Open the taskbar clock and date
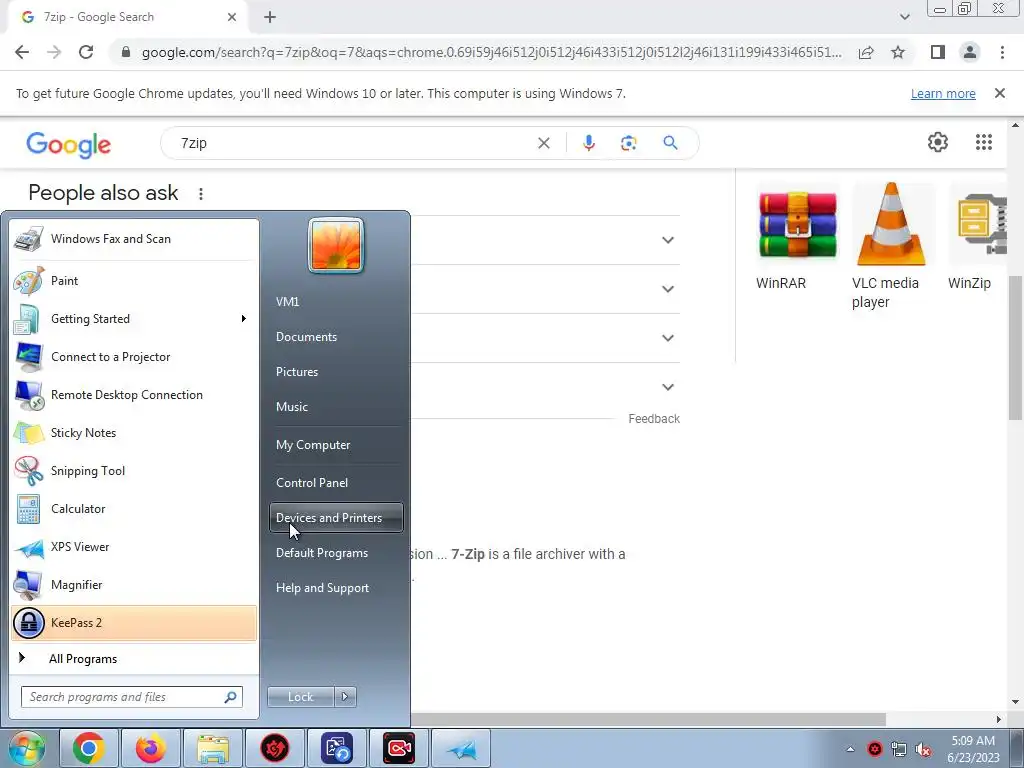Screen dimensions: 1024x768 [x=973, y=749]
